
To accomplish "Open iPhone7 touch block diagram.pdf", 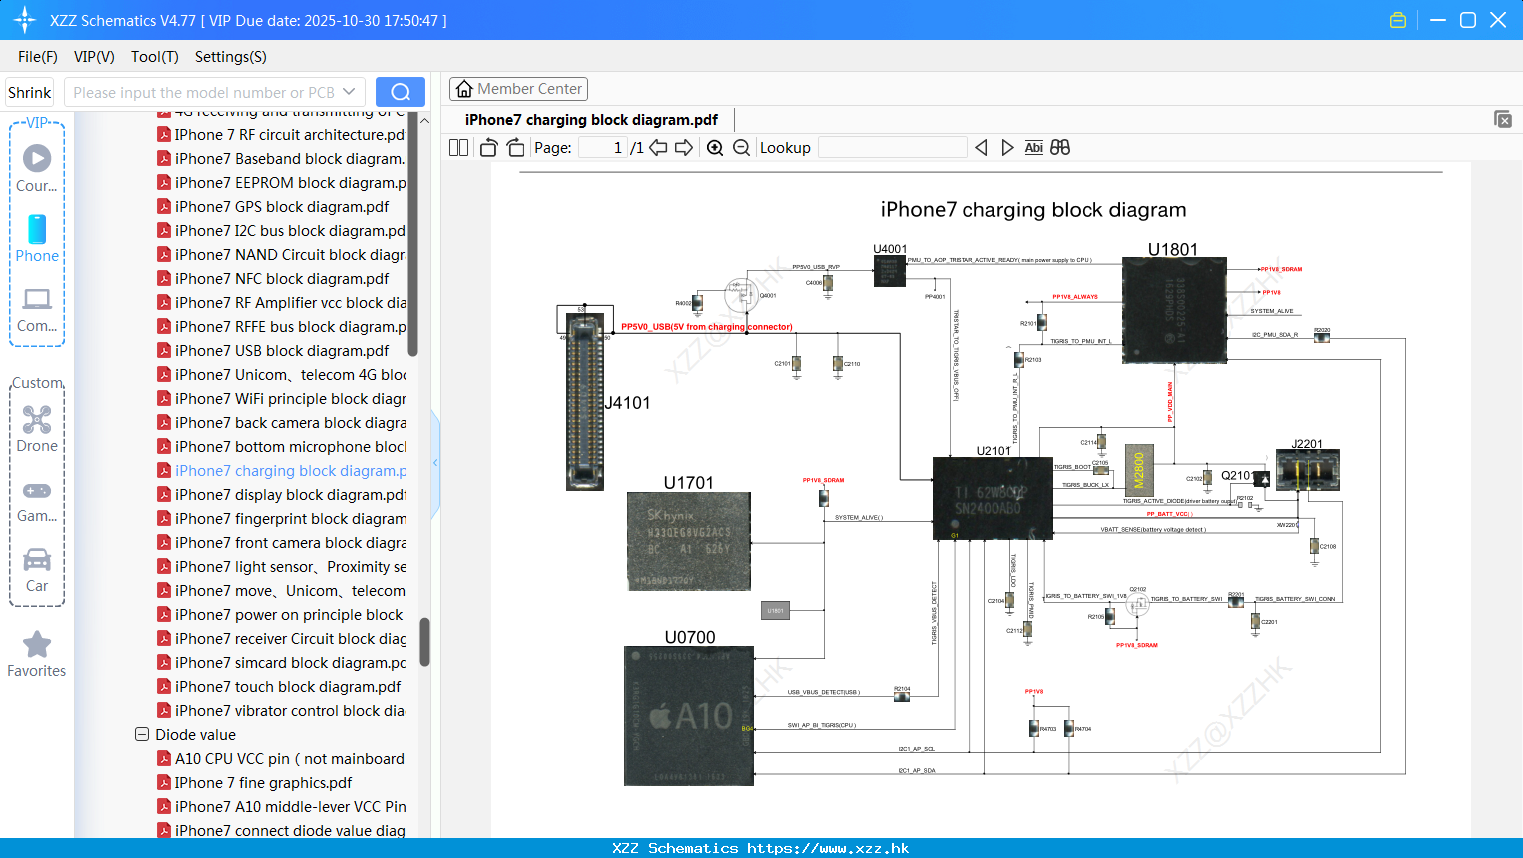I will pos(288,687).
